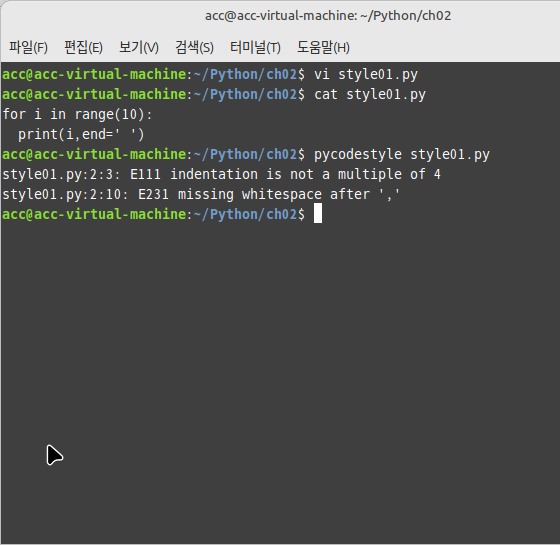The image size is (560, 545).
Task: Click the E231 missing whitespace warning line
Action: pos(201,195)
